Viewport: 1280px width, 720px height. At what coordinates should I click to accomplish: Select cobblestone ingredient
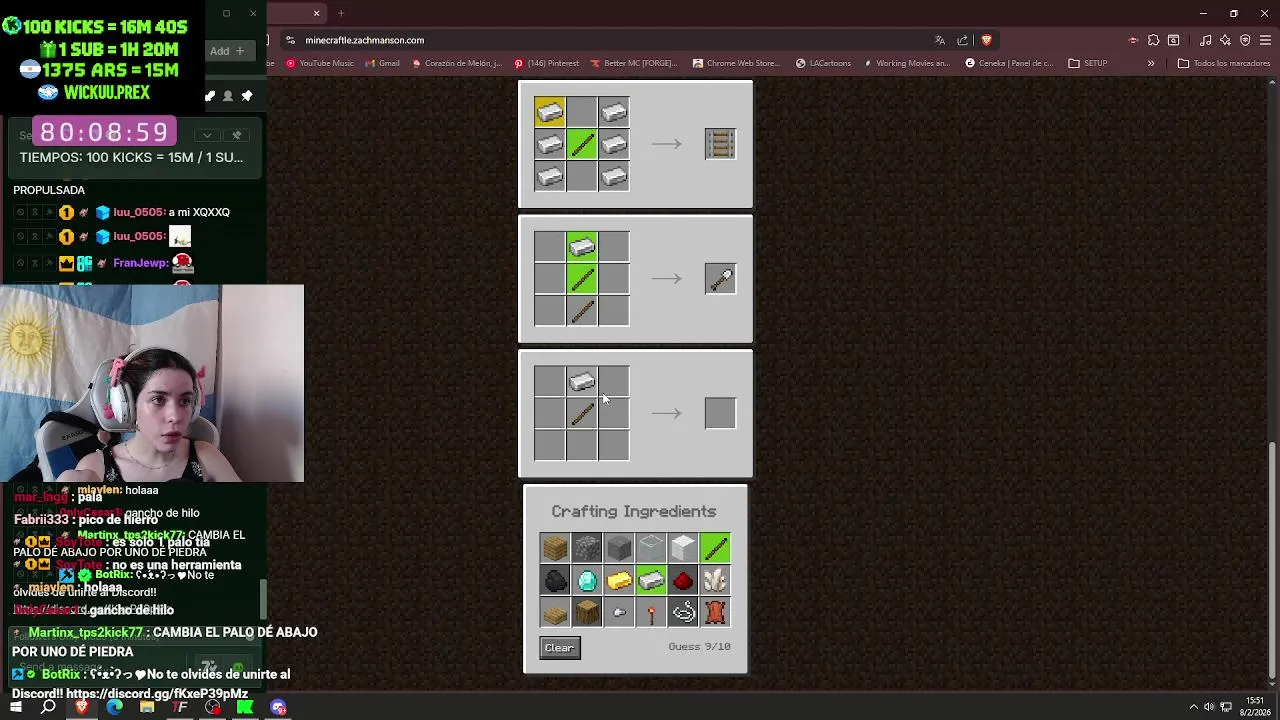(587, 548)
